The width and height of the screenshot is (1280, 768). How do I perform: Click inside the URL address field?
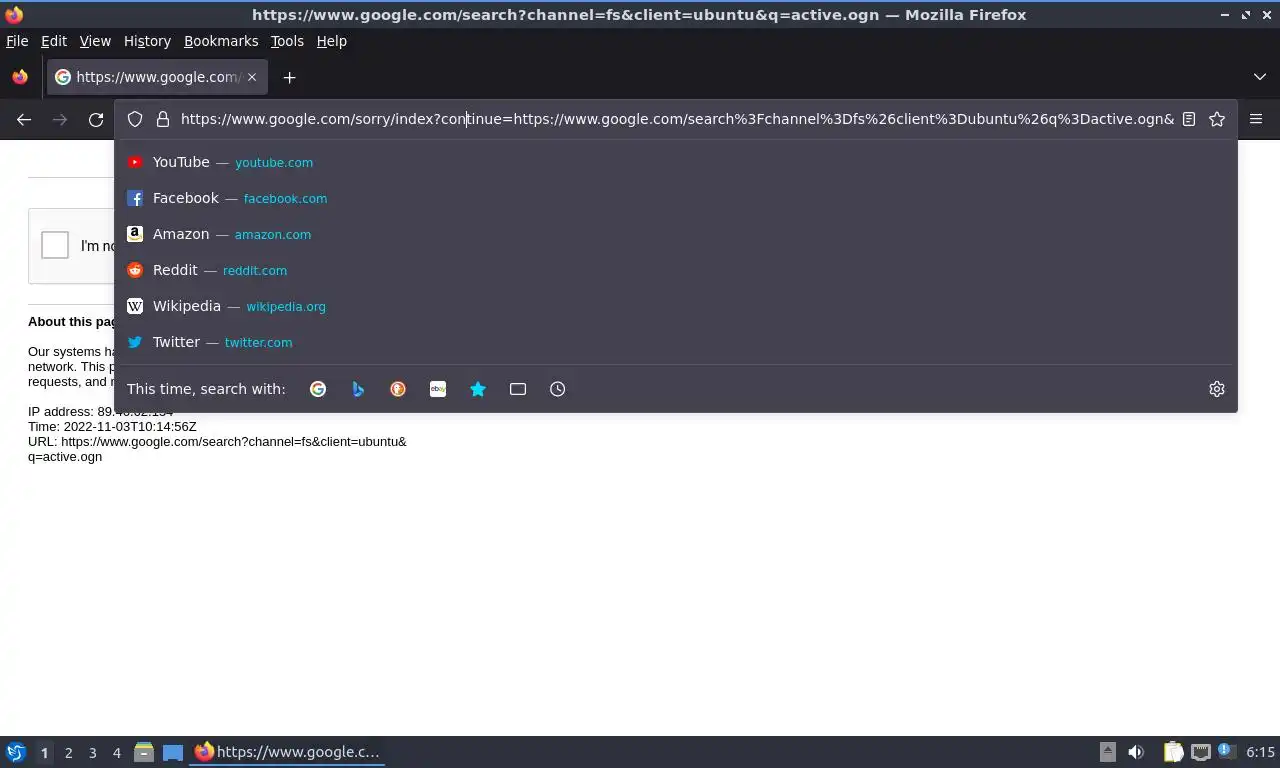[x=677, y=119]
